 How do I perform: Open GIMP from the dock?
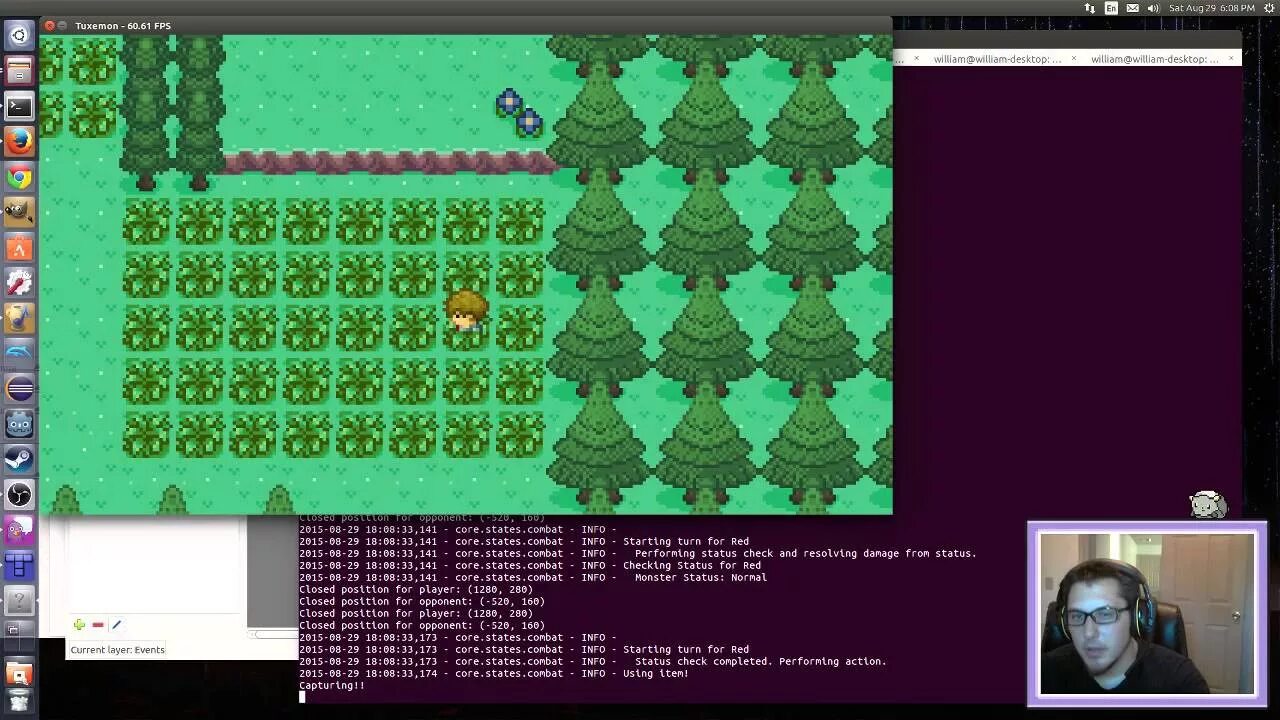19,212
